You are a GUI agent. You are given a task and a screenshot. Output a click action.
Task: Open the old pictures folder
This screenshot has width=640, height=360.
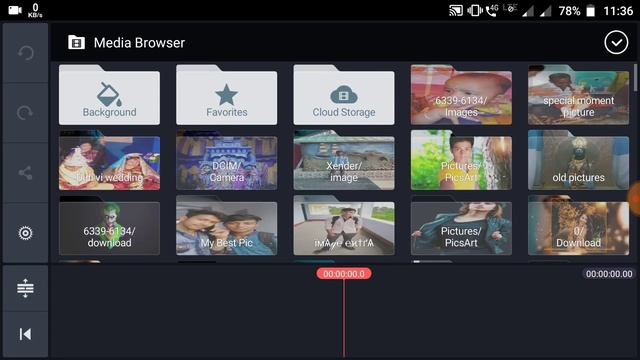click(578, 160)
